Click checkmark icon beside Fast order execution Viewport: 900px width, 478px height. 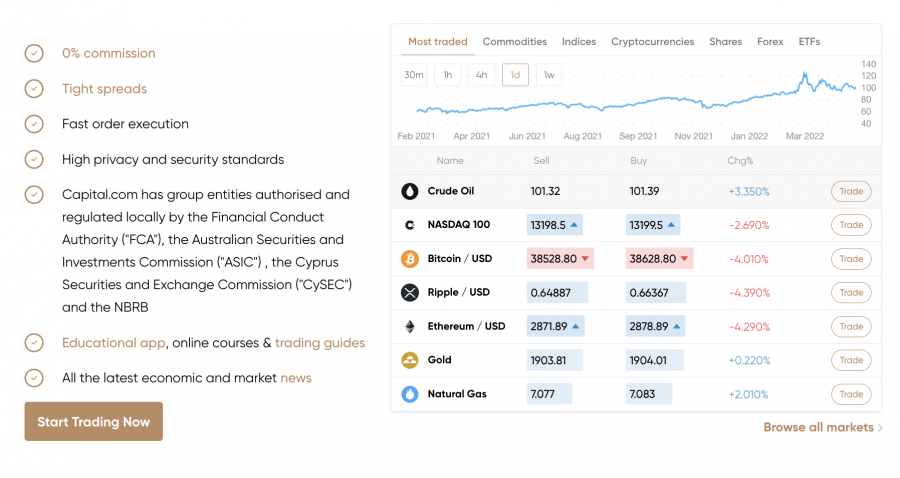[34, 124]
